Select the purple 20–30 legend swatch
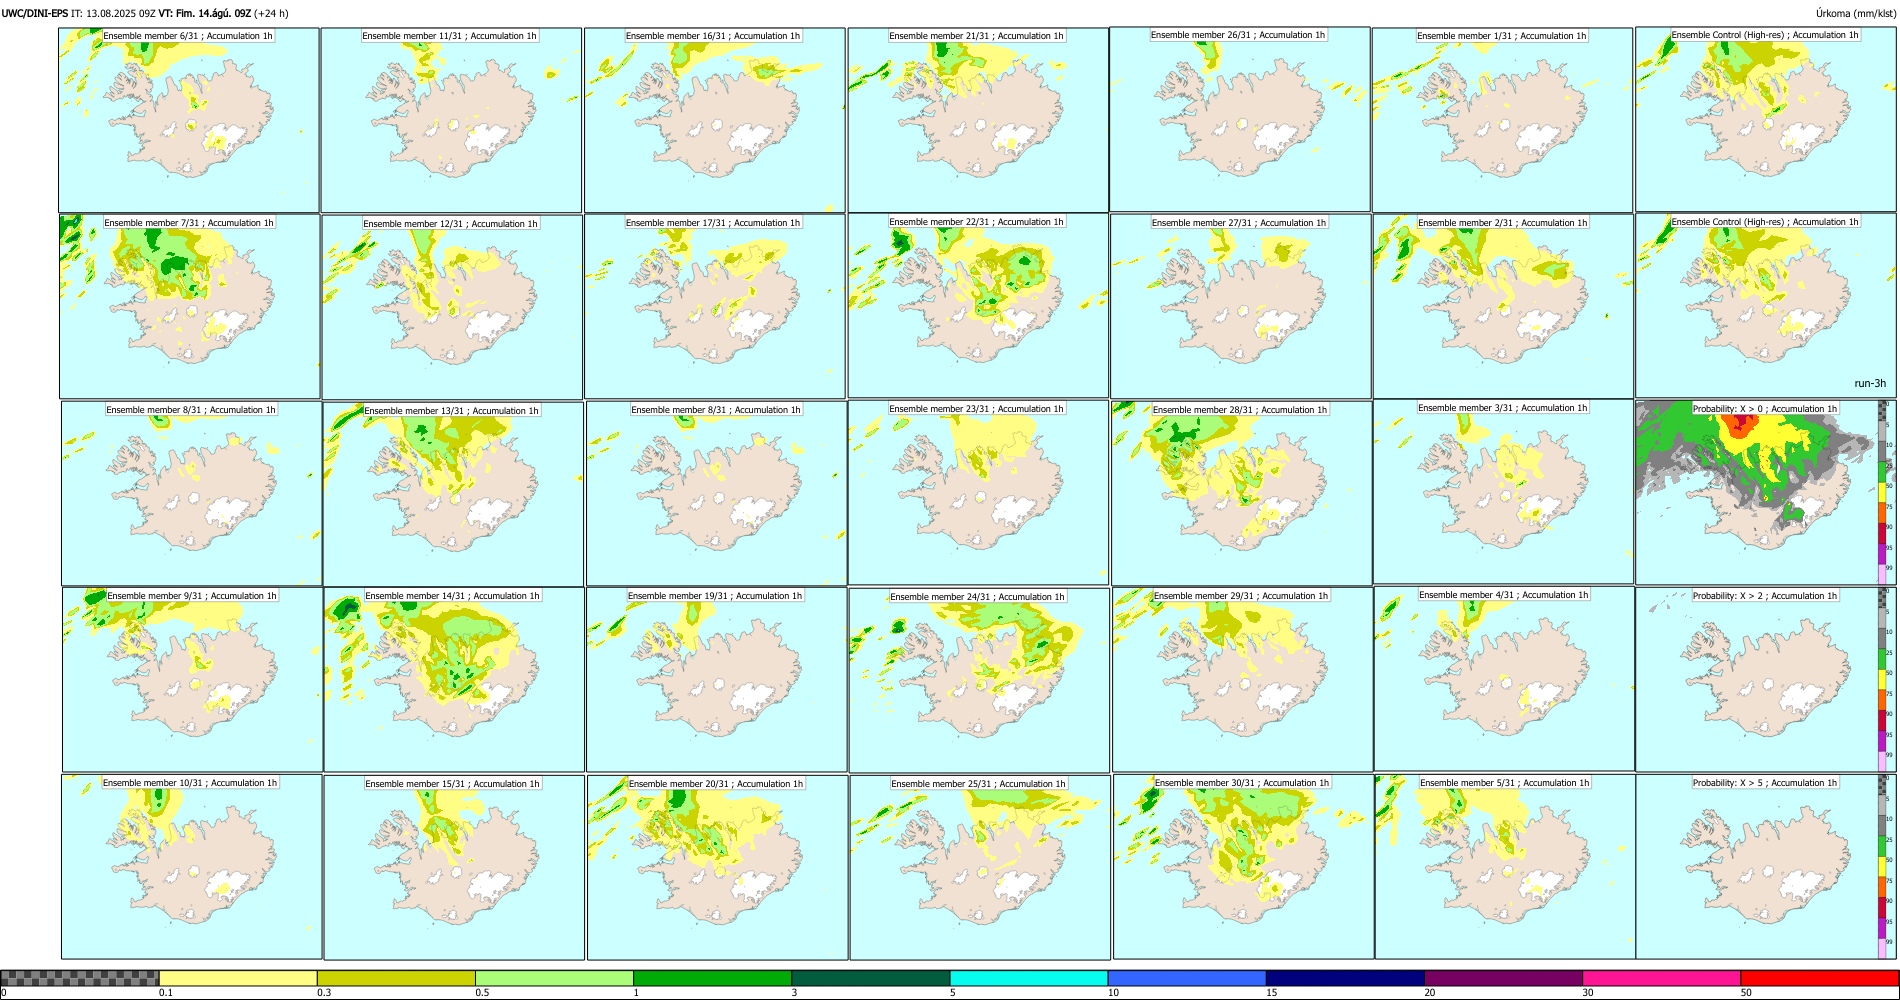Screen dimensions: 1900x1000 1503,978
